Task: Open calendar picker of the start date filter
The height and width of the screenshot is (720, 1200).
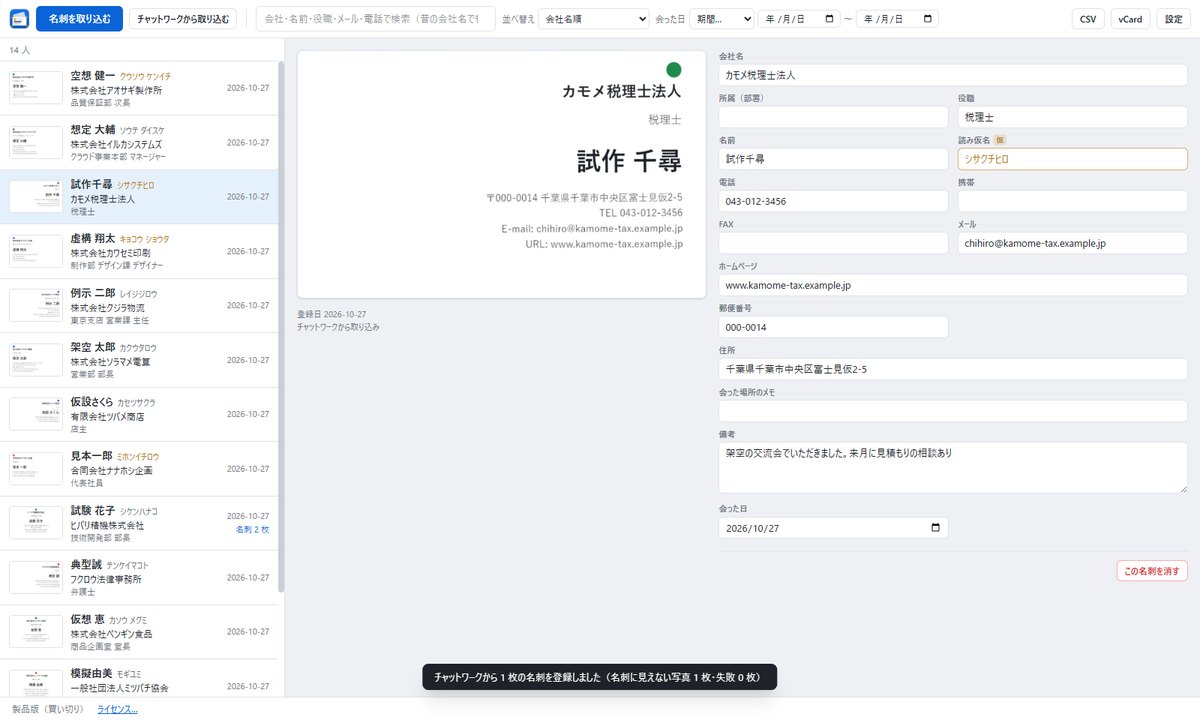Action: tap(829, 19)
